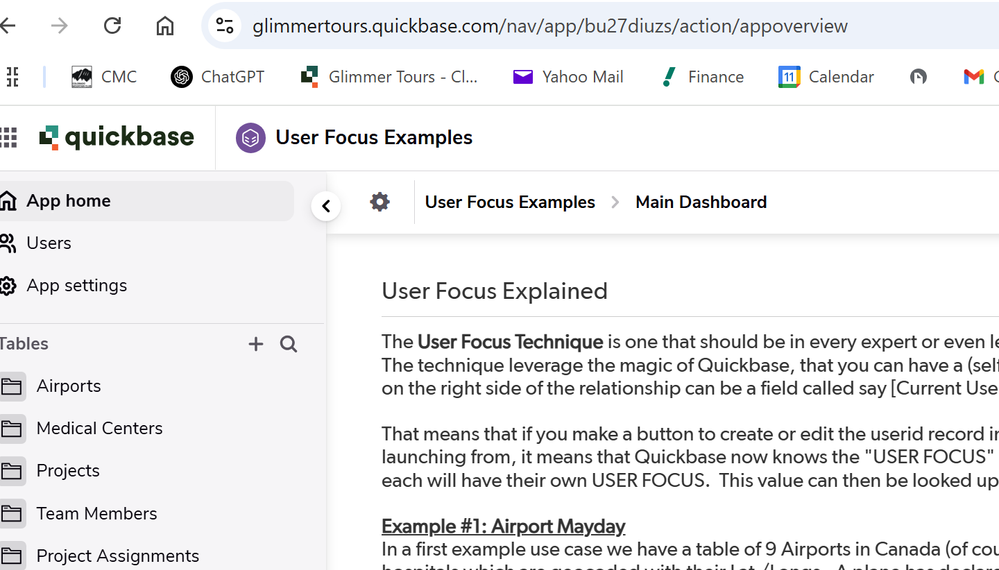Click the quickbase logo
Viewport: 999px width, 570px height.
(117, 138)
